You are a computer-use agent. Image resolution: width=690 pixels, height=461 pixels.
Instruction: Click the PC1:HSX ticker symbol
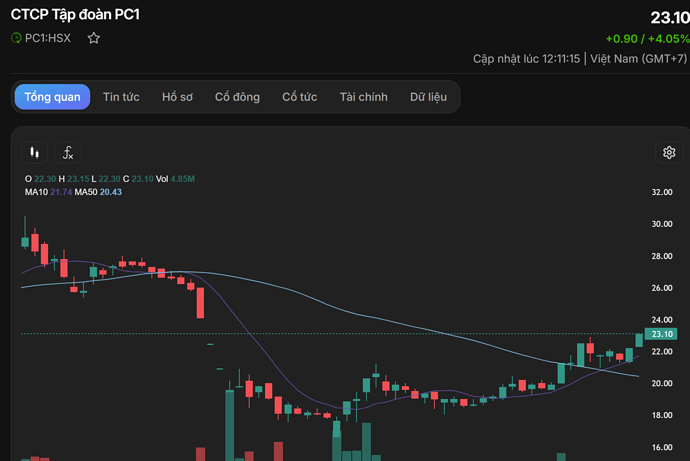click(48, 38)
